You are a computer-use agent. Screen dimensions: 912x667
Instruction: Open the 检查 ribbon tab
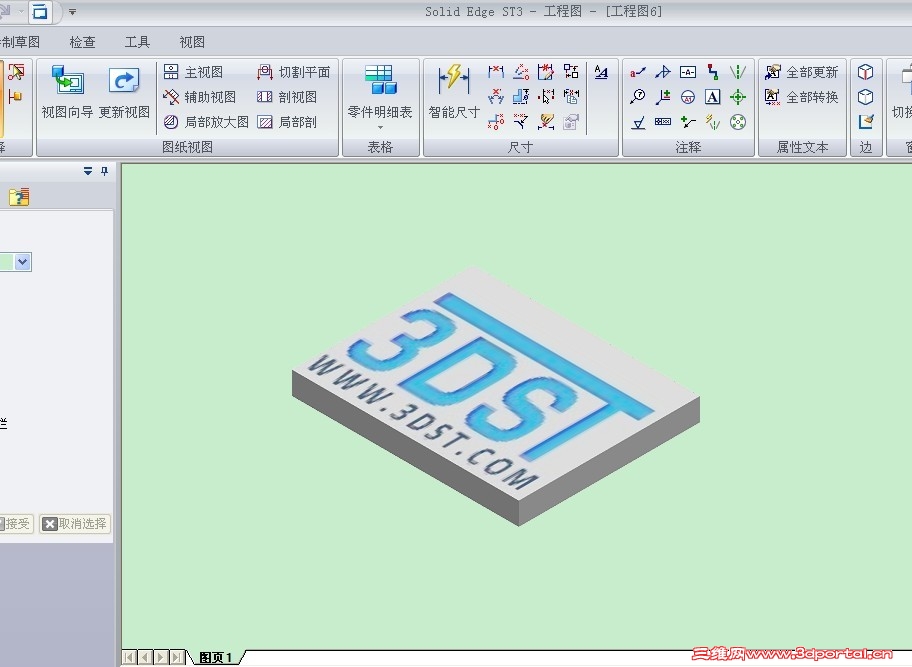[x=83, y=42]
